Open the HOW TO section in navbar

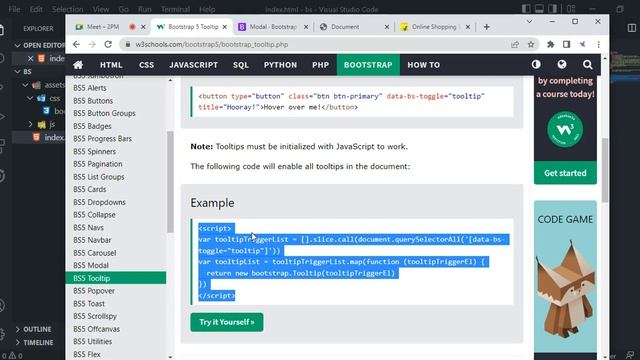pos(424,65)
